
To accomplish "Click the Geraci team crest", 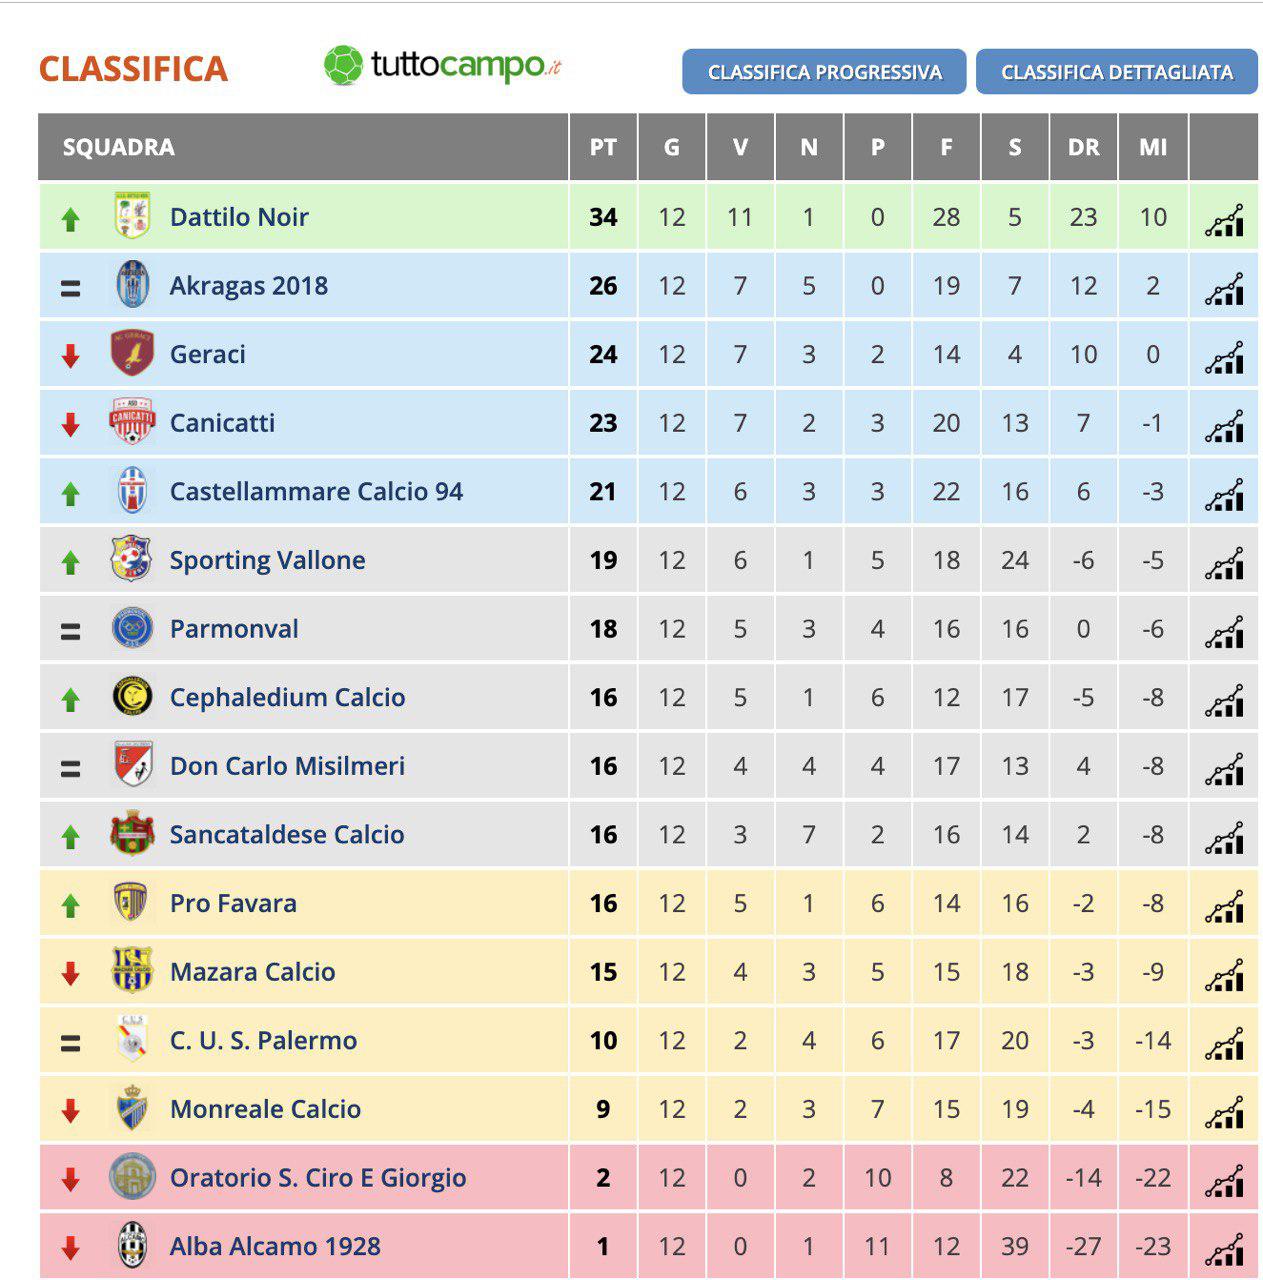I will [132, 354].
